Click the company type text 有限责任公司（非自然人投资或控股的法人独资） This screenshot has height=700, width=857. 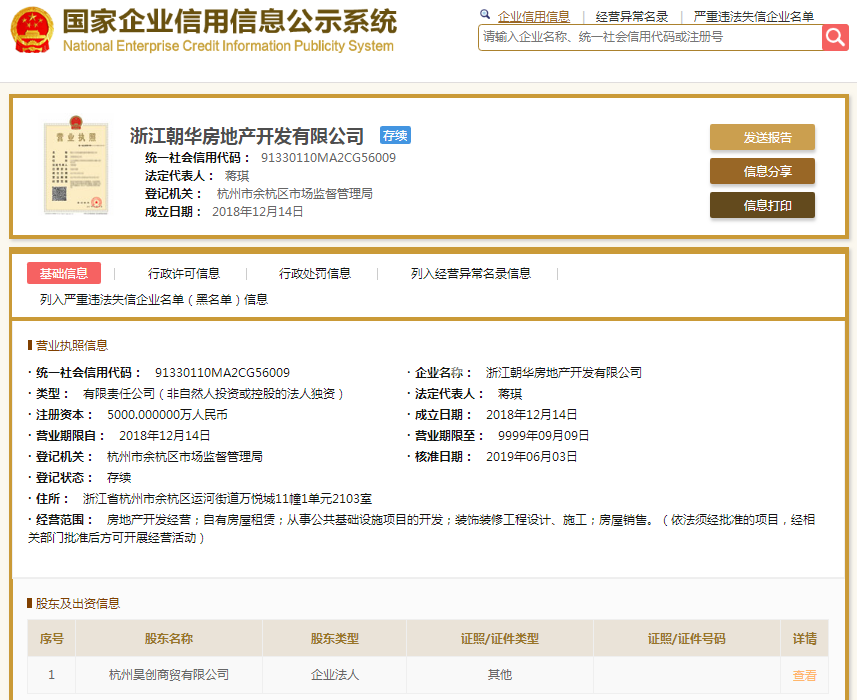(213, 394)
